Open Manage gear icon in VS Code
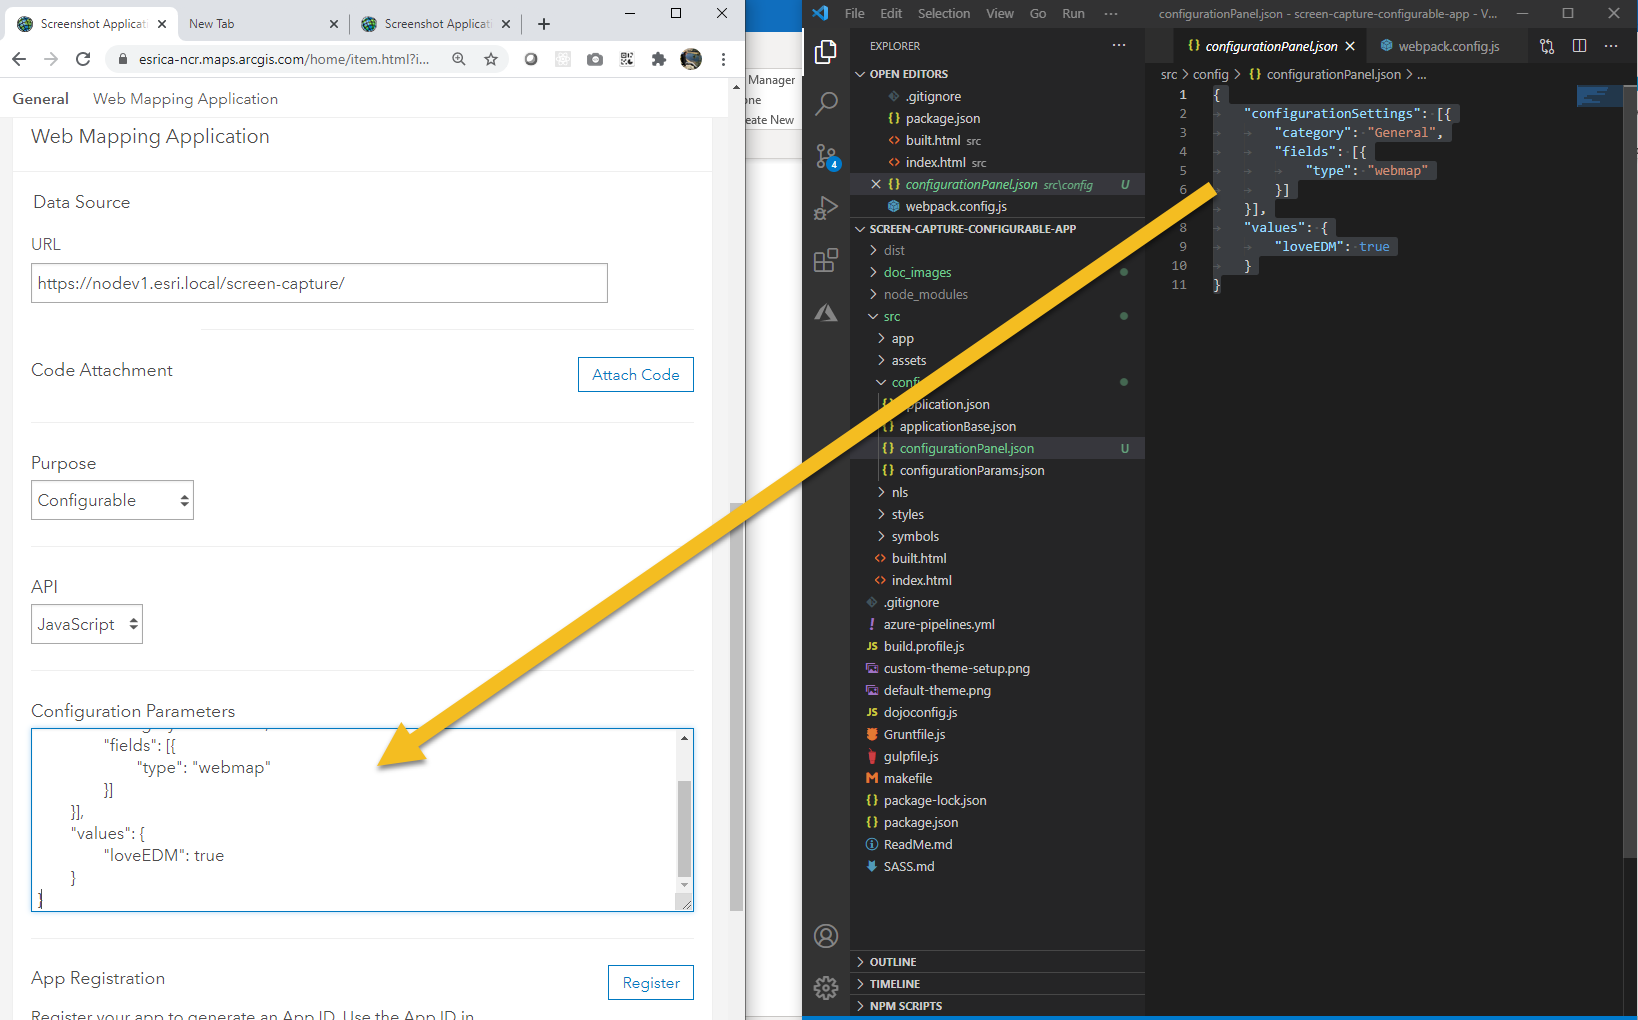The width and height of the screenshot is (1638, 1020). tap(826, 988)
